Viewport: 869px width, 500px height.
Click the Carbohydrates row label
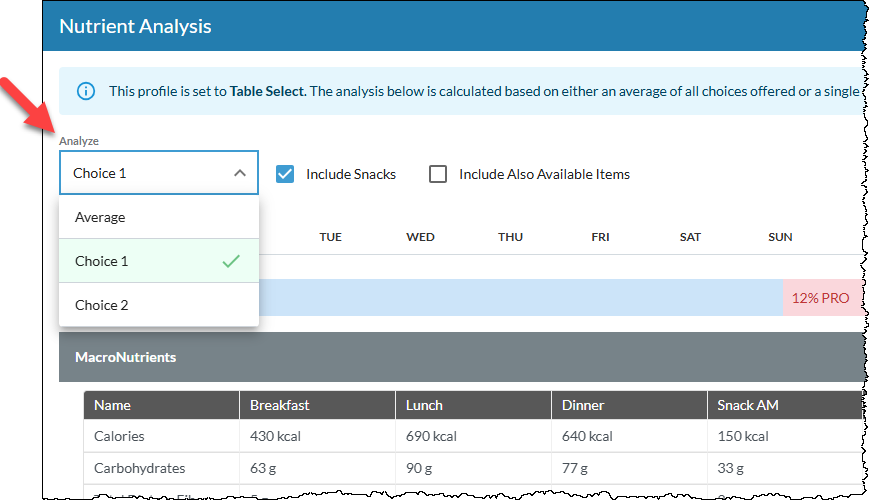pyautogui.click(x=140, y=468)
